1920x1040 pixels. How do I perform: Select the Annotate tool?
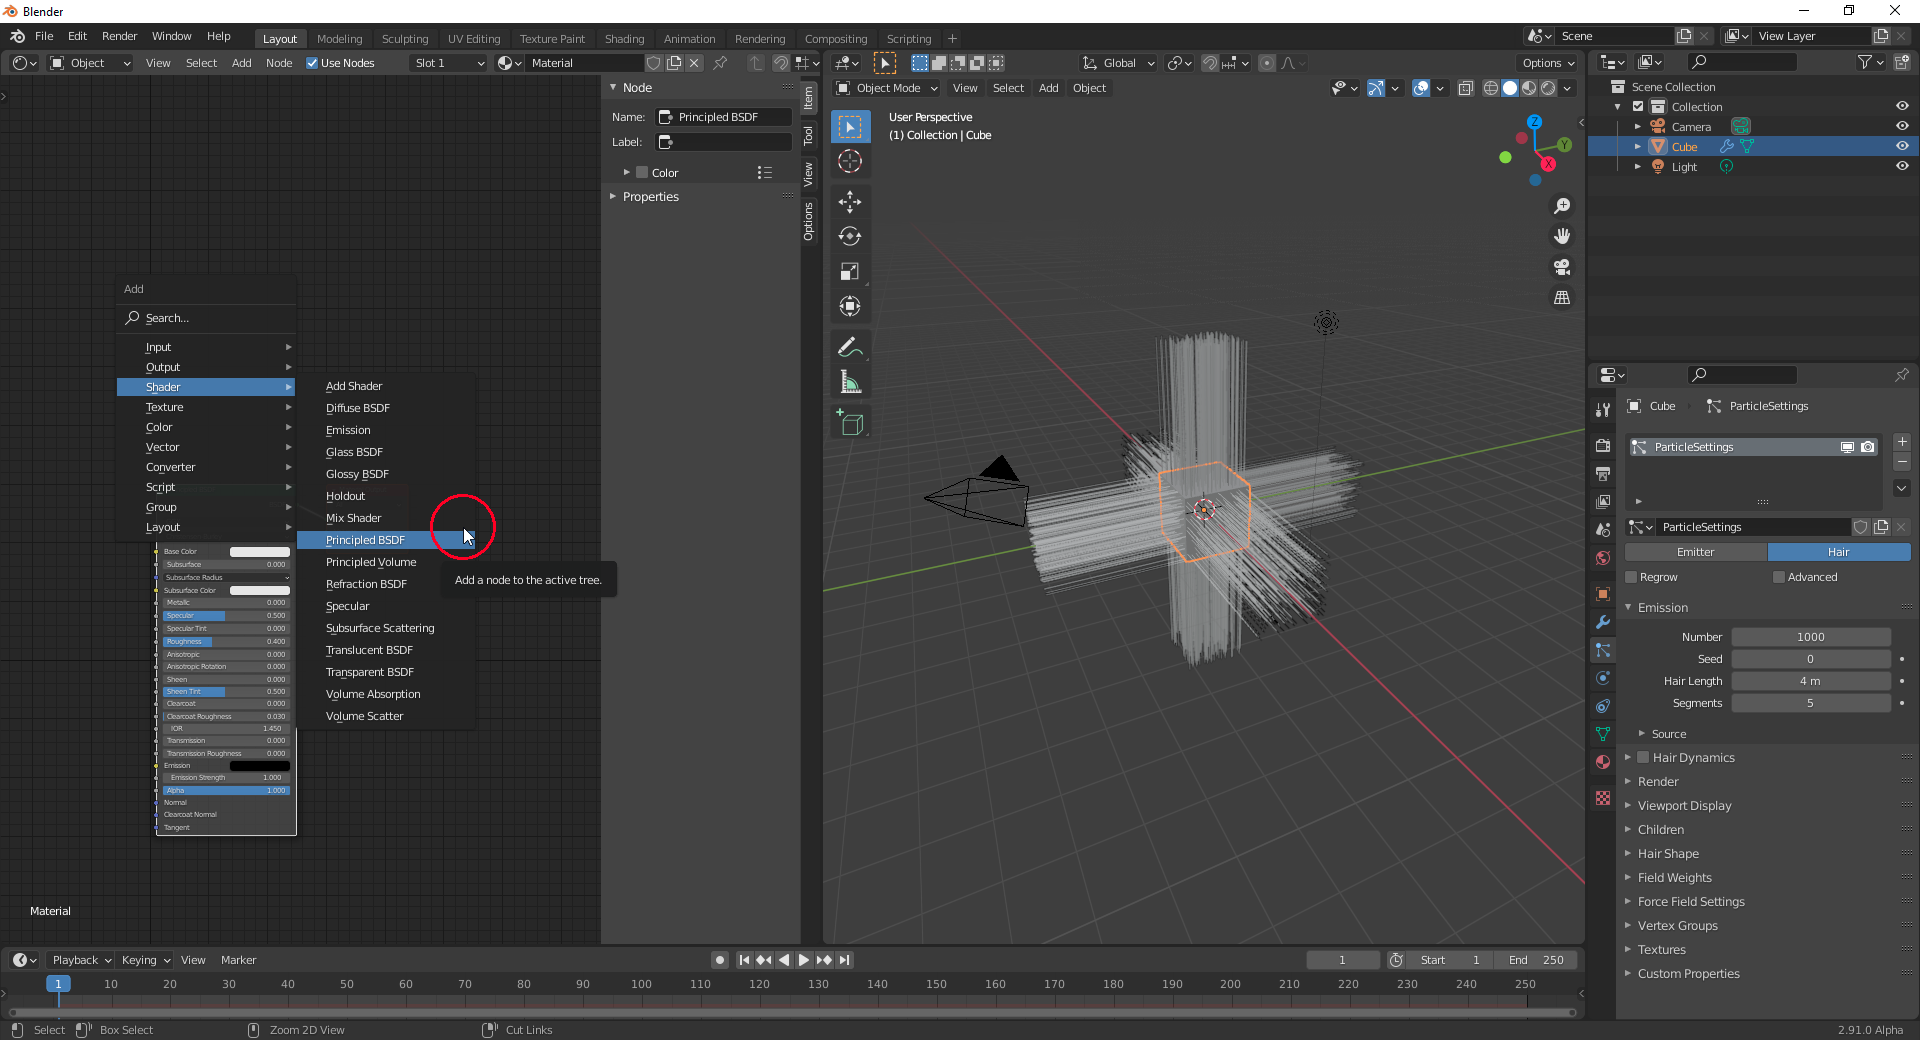tap(850, 347)
